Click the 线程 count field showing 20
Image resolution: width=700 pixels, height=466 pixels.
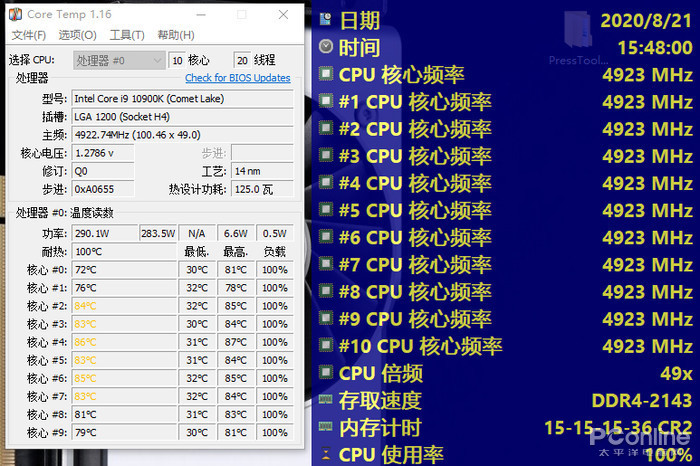click(242, 60)
